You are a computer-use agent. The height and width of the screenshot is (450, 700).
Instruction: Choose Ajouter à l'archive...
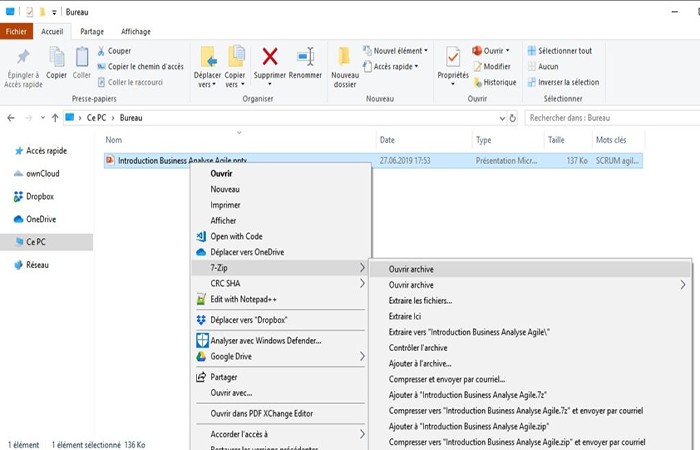[x=530, y=363]
